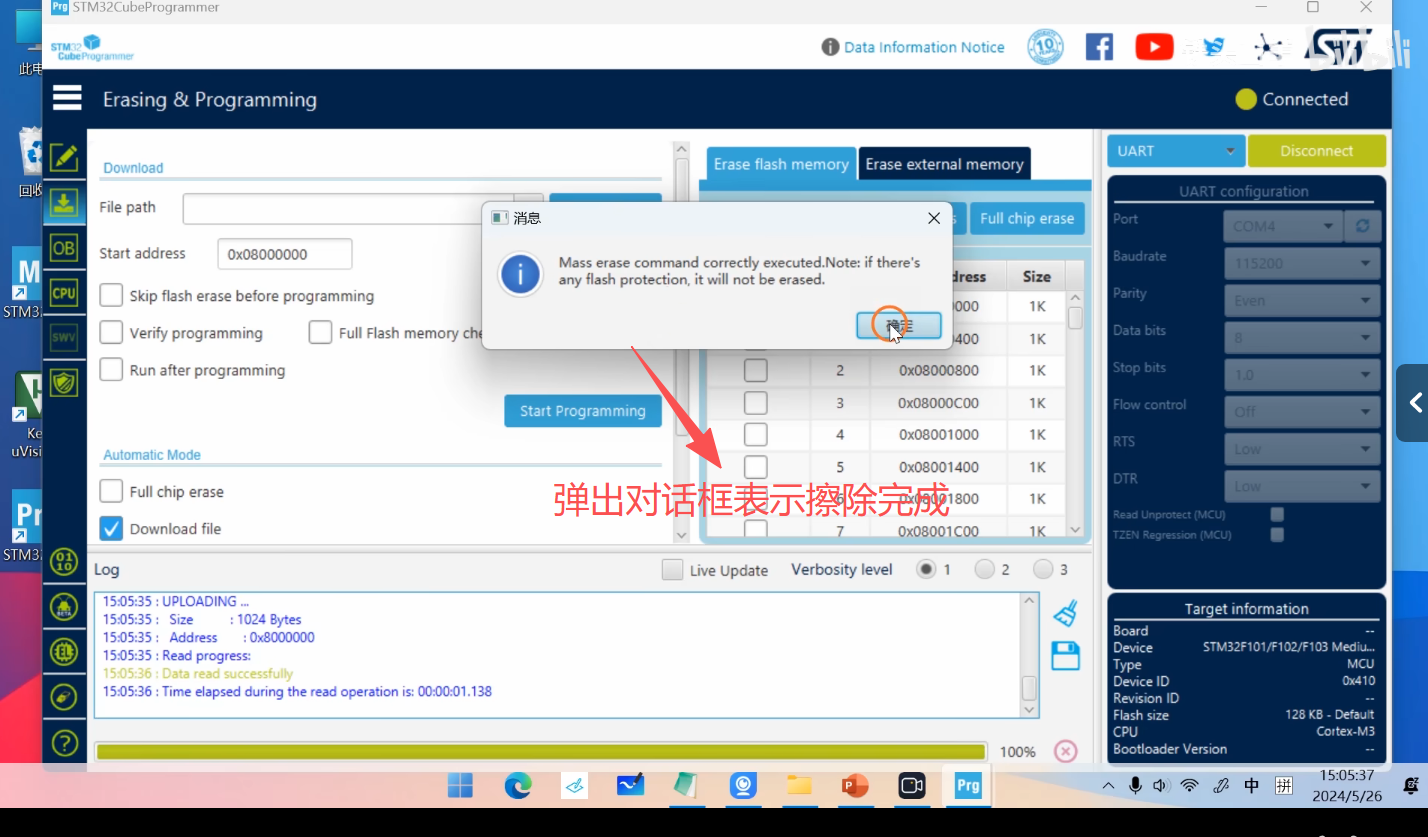Open the 0110 registers sidebar icon

pyautogui.click(x=64, y=561)
